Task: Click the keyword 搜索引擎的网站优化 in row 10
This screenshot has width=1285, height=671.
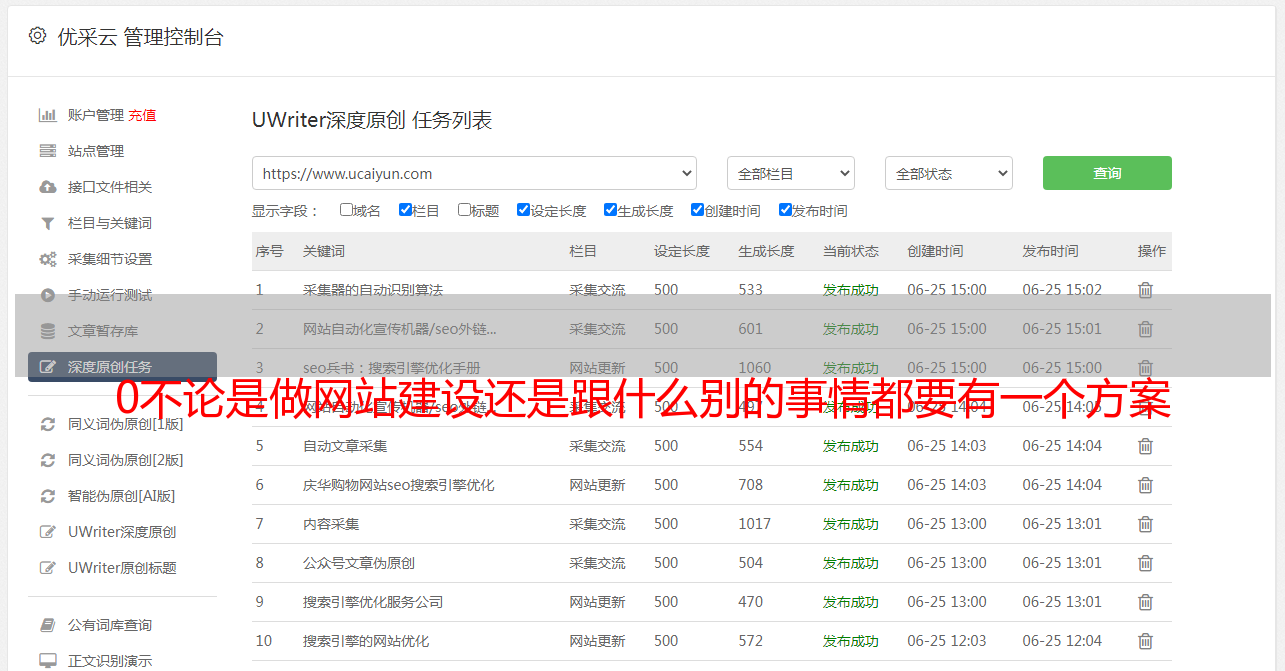Action: [x=366, y=641]
